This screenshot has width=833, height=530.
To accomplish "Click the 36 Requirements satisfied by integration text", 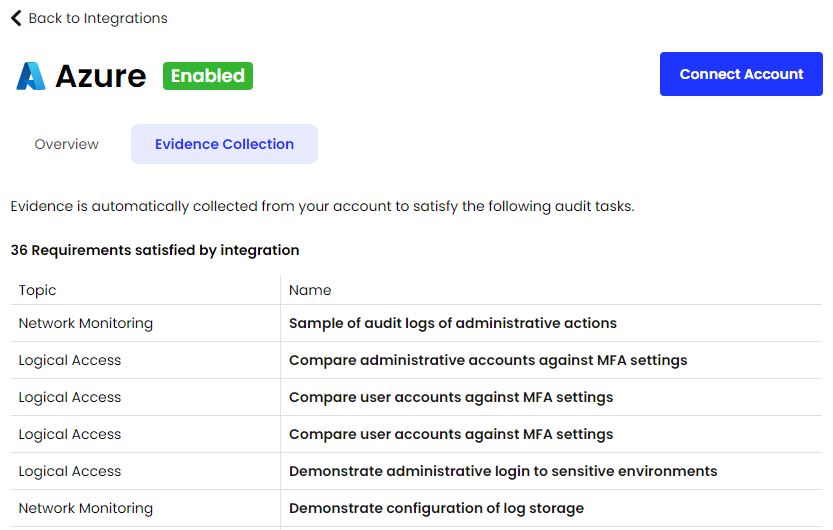I will (155, 250).
